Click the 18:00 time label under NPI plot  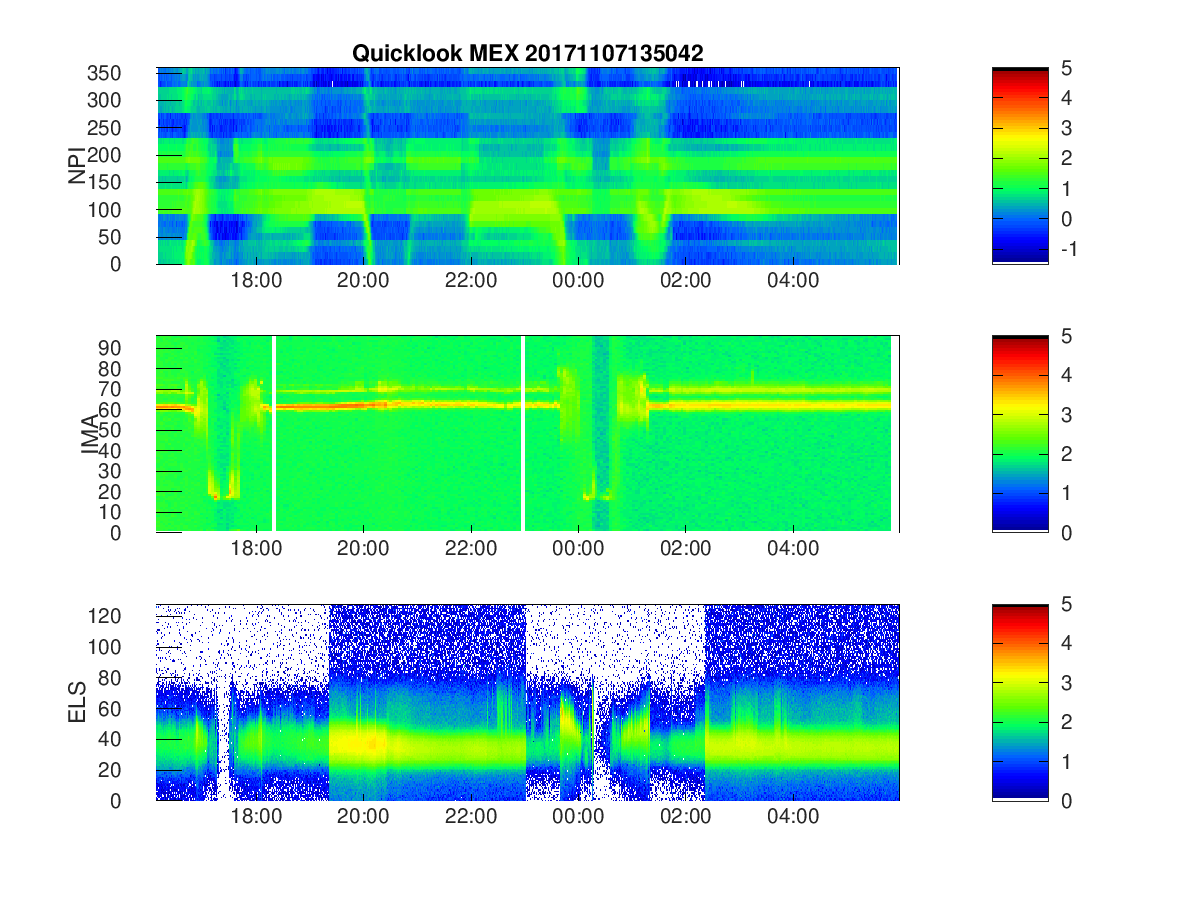coord(256,281)
